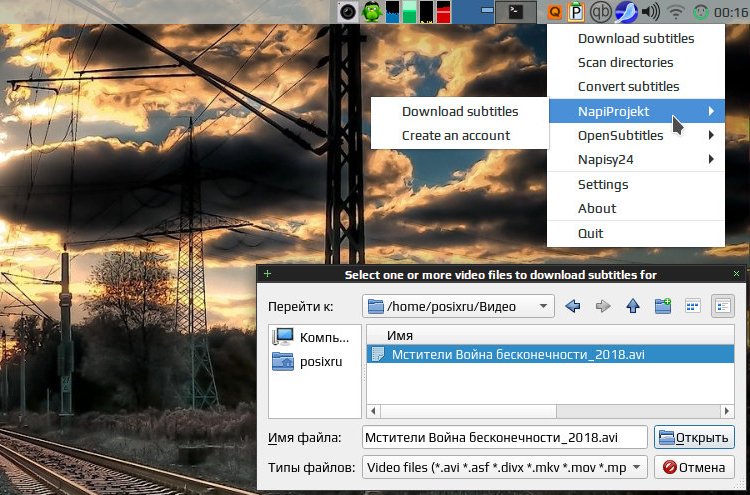Click the webcam tray icon in the panel
The height and width of the screenshot is (495, 750).
click(x=348, y=12)
